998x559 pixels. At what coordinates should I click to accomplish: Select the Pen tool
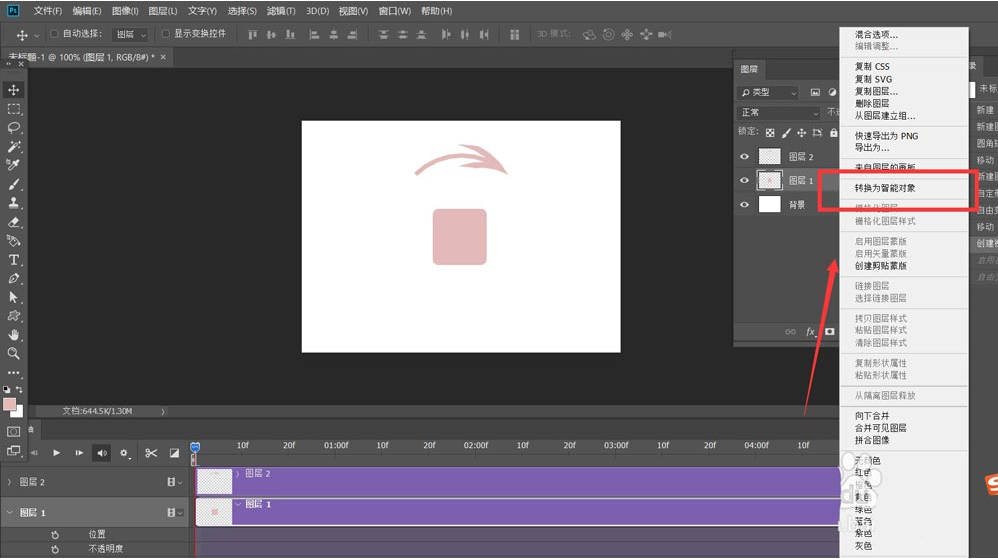tap(14, 278)
